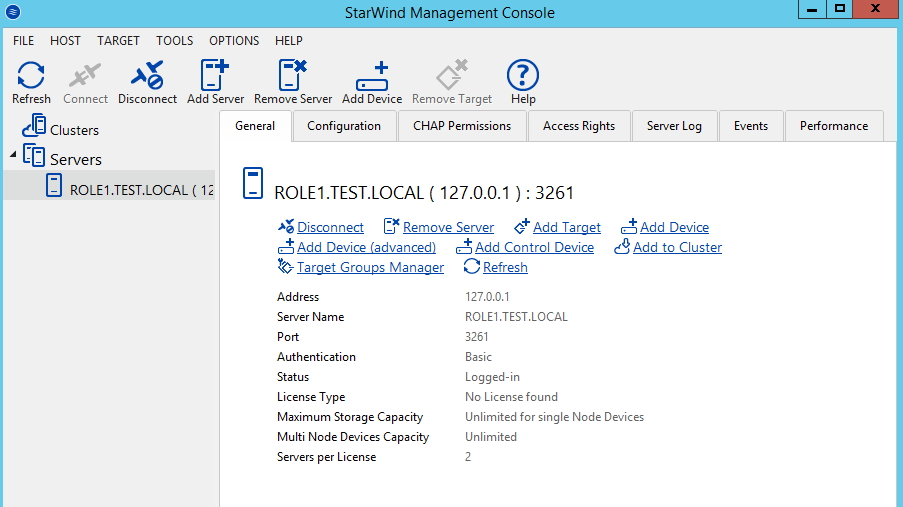Click the greyed Connect toolbar icon
903x507 pixels.
click(x=85, y=75)
